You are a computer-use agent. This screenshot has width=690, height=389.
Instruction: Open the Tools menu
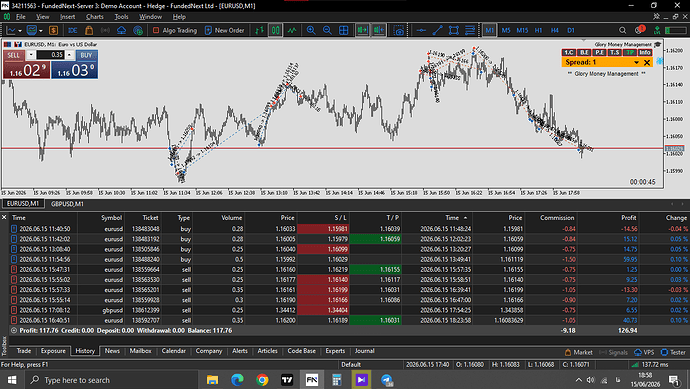click(121, 17)
